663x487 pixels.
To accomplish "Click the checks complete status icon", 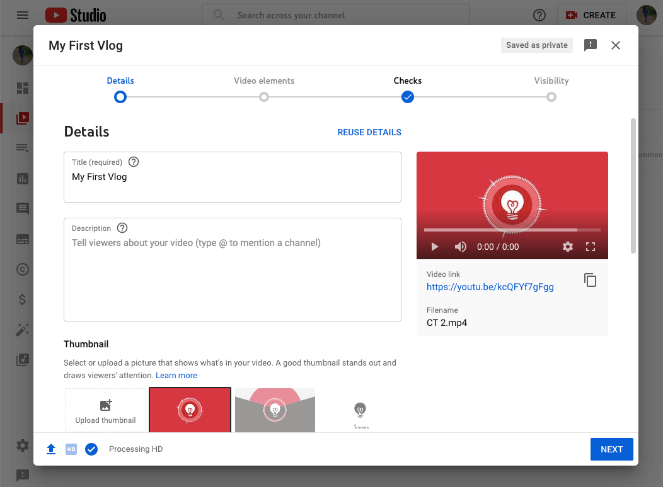I will 91,449.
